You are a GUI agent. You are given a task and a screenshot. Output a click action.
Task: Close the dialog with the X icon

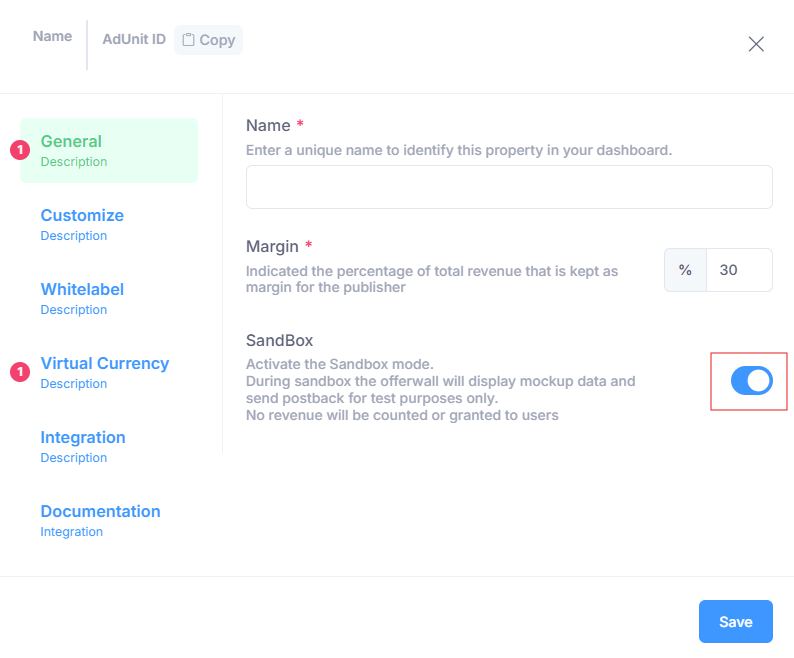[x=756, y=44]
